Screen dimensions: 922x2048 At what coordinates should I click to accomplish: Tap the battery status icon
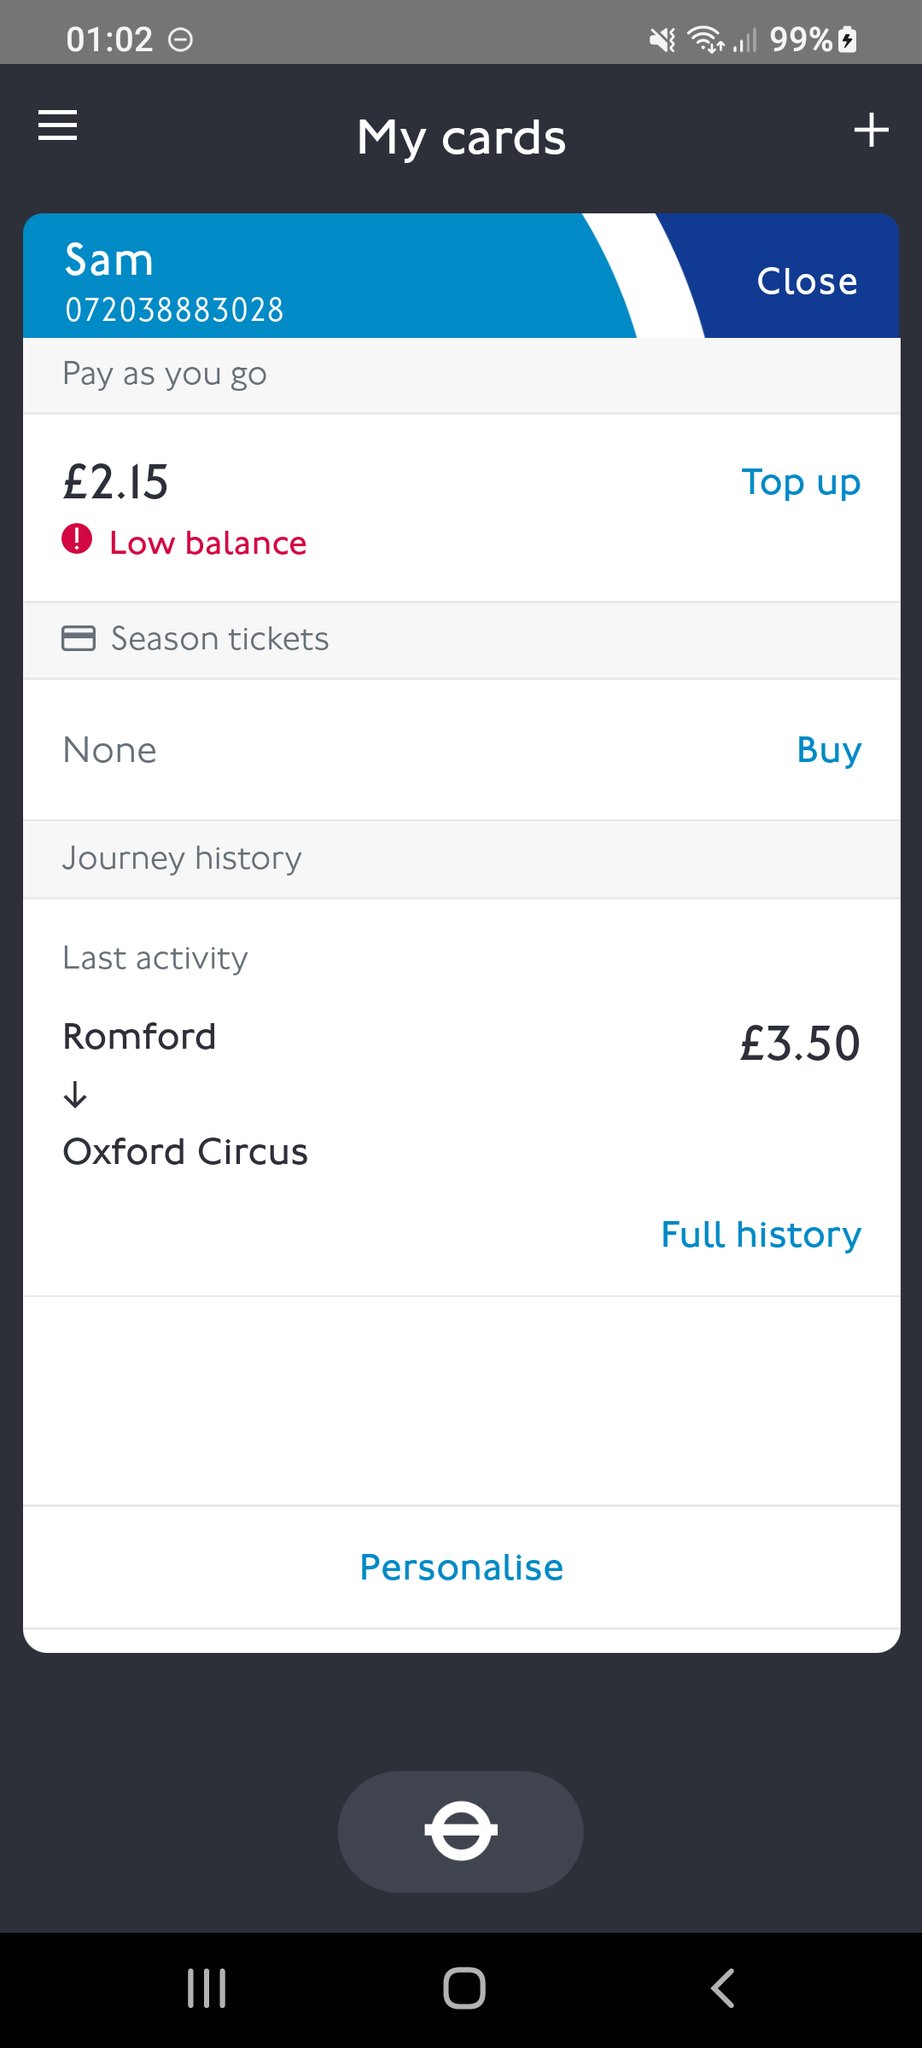(848, 40)
